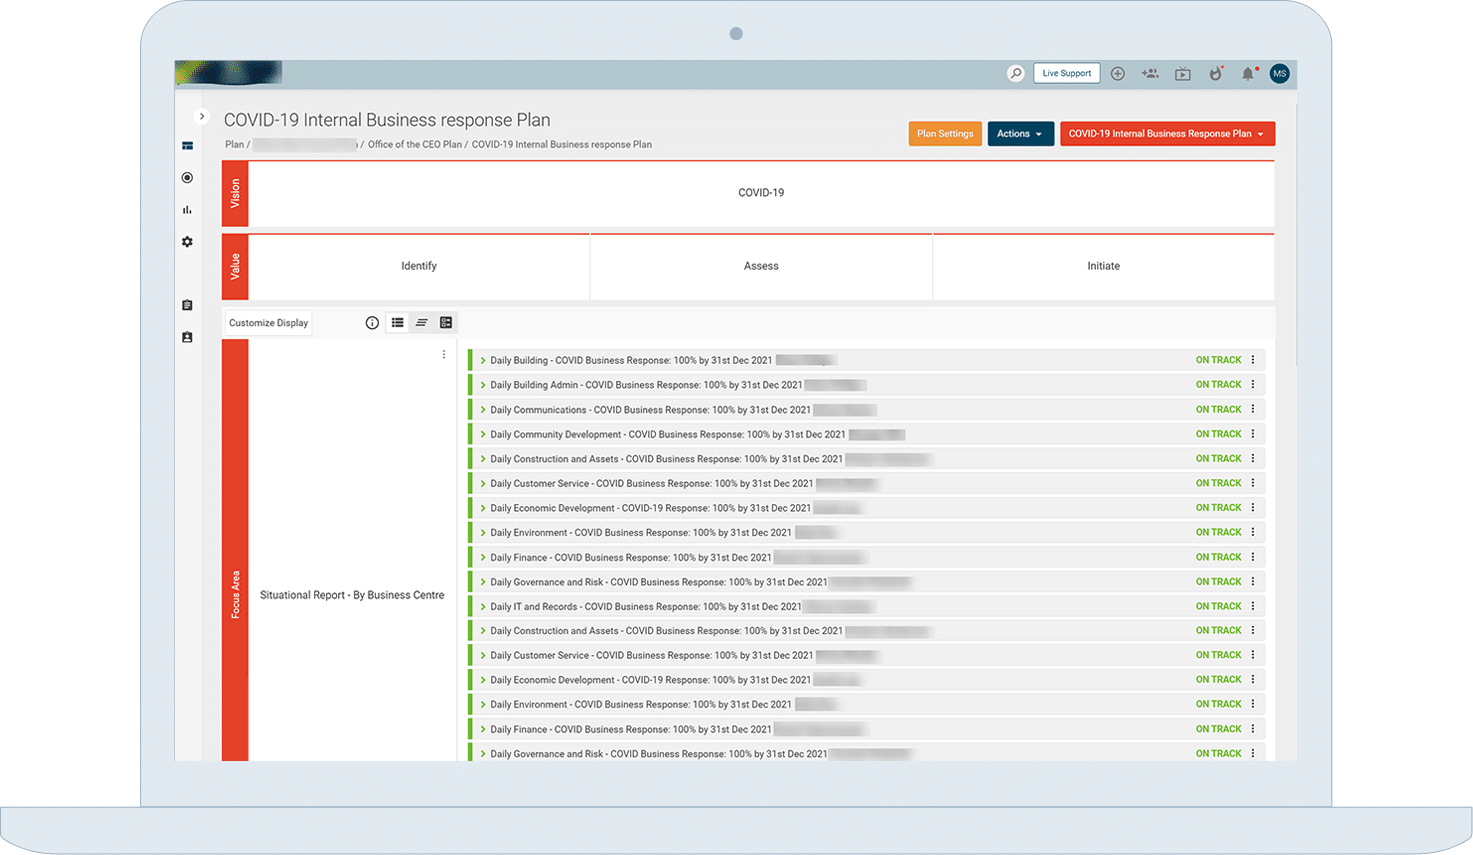Click the flame icon in top bar
The image size is (1473, 855).
click(x=1215, y=74)
